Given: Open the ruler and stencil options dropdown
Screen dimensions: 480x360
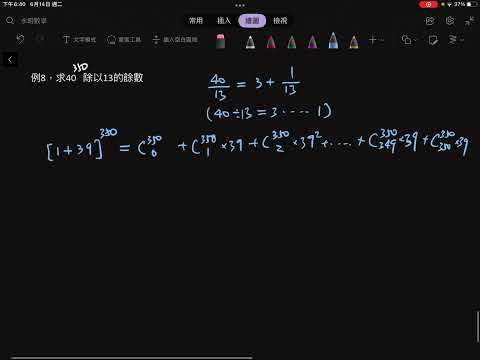Looking at the screenshot, I should [456, 40].
